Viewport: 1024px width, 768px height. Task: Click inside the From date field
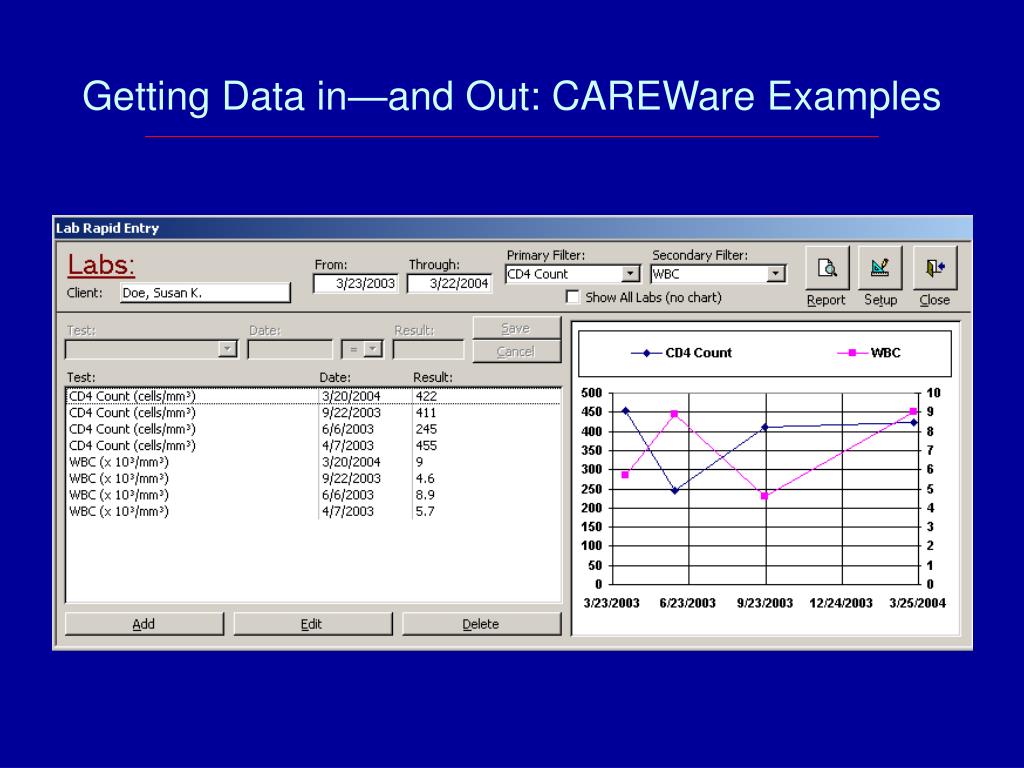coord(355,282)
